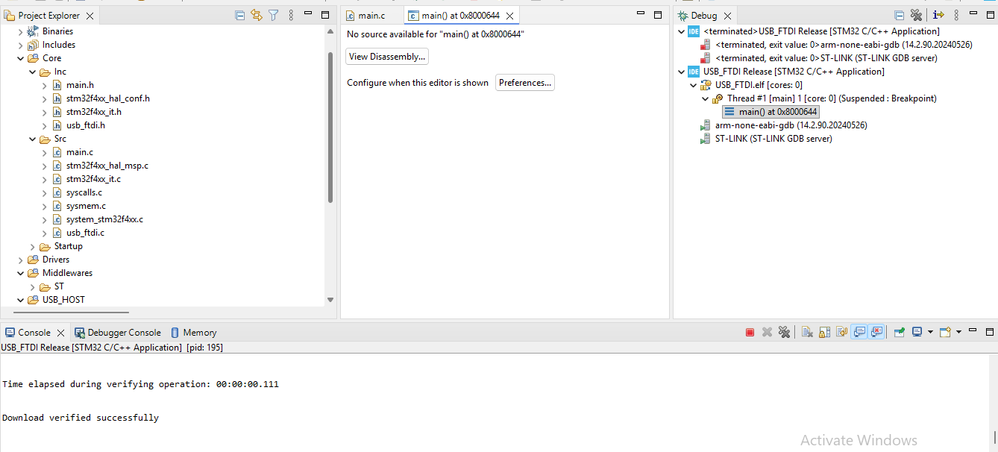Viewport: 998px width, 452px height.
Task: Open the Debug view menu (three dots)
Action: (x=957, y=15)
